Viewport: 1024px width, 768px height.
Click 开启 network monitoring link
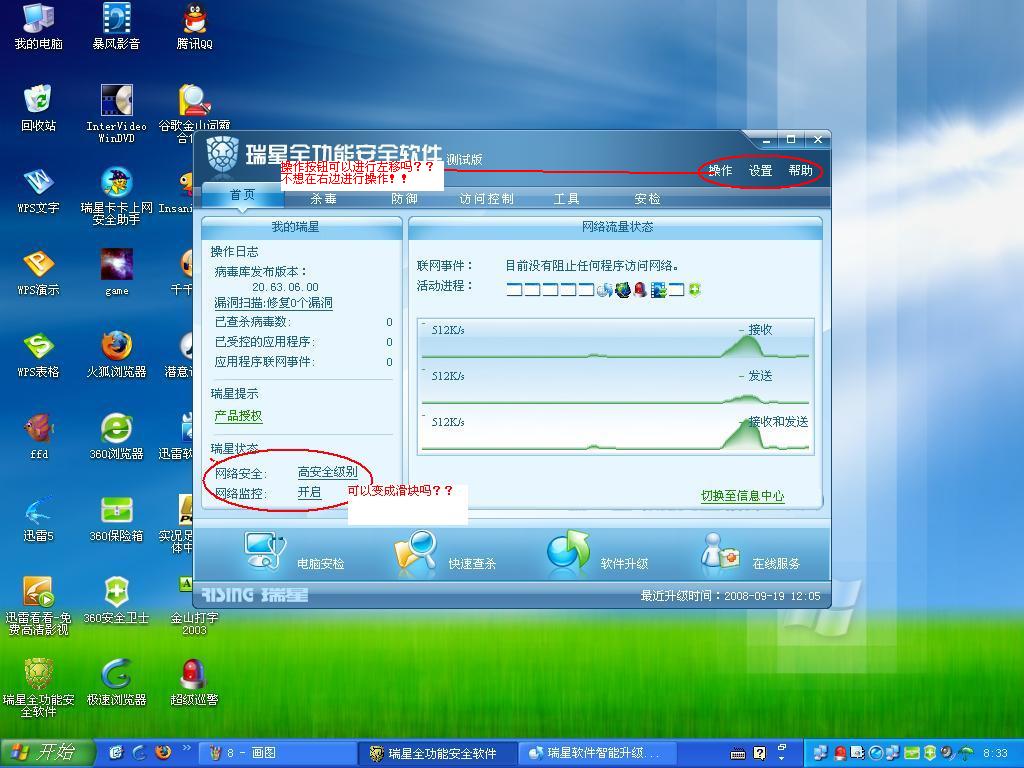coord(310,492)
